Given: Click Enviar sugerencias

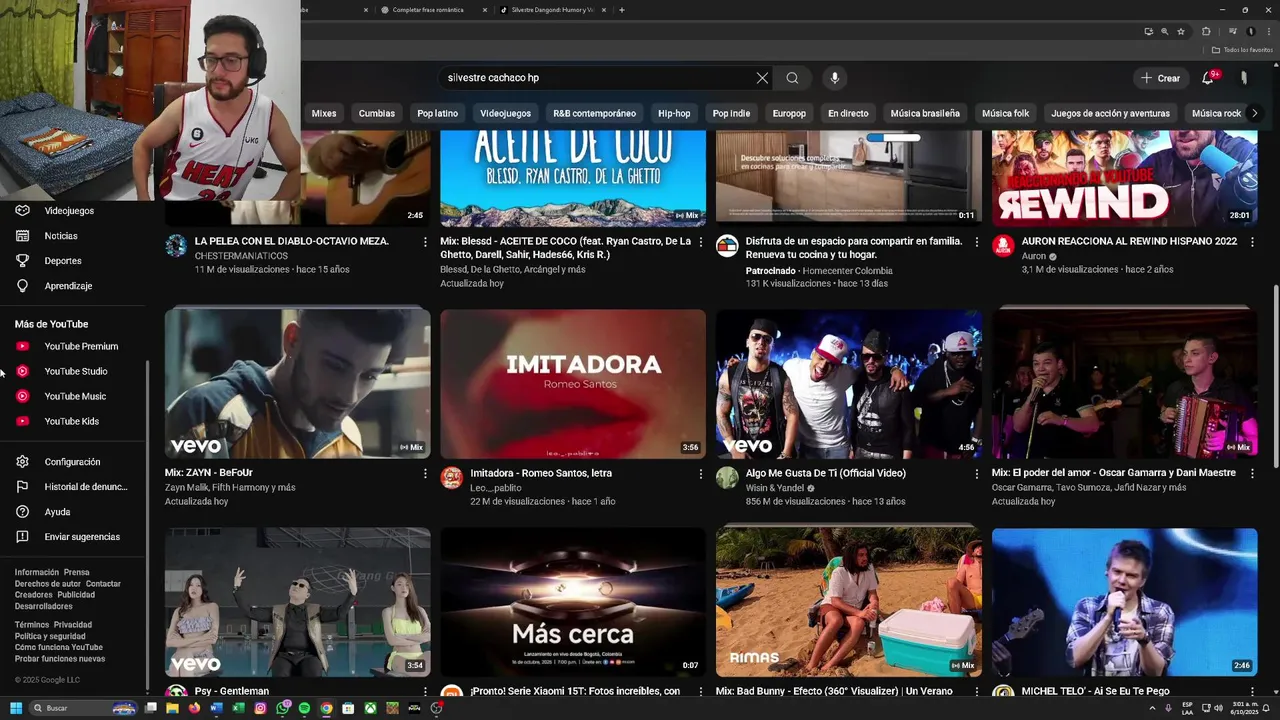Looking at the screenshot, I should (x=82, y=537).
